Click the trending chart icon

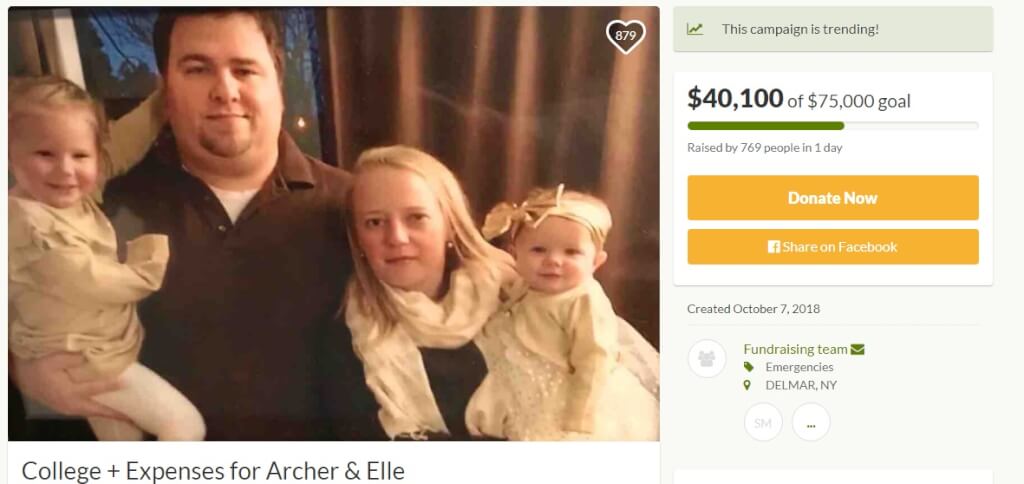695,29
